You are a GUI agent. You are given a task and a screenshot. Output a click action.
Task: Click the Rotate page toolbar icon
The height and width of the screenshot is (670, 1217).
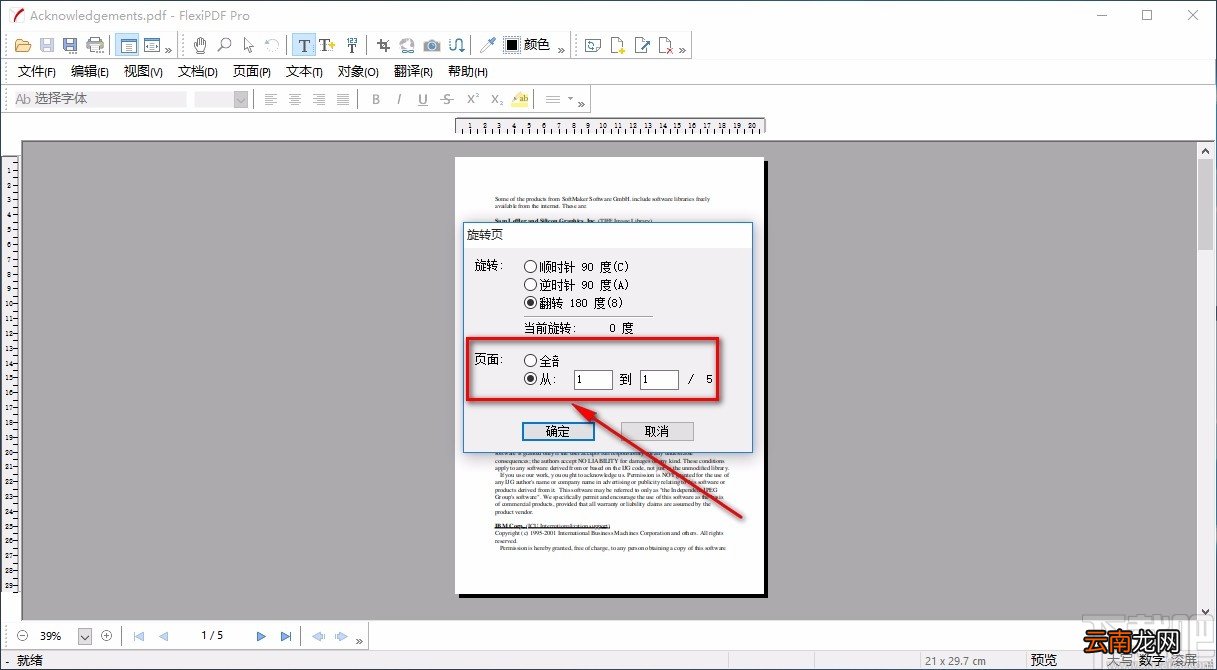coord(594,45)
